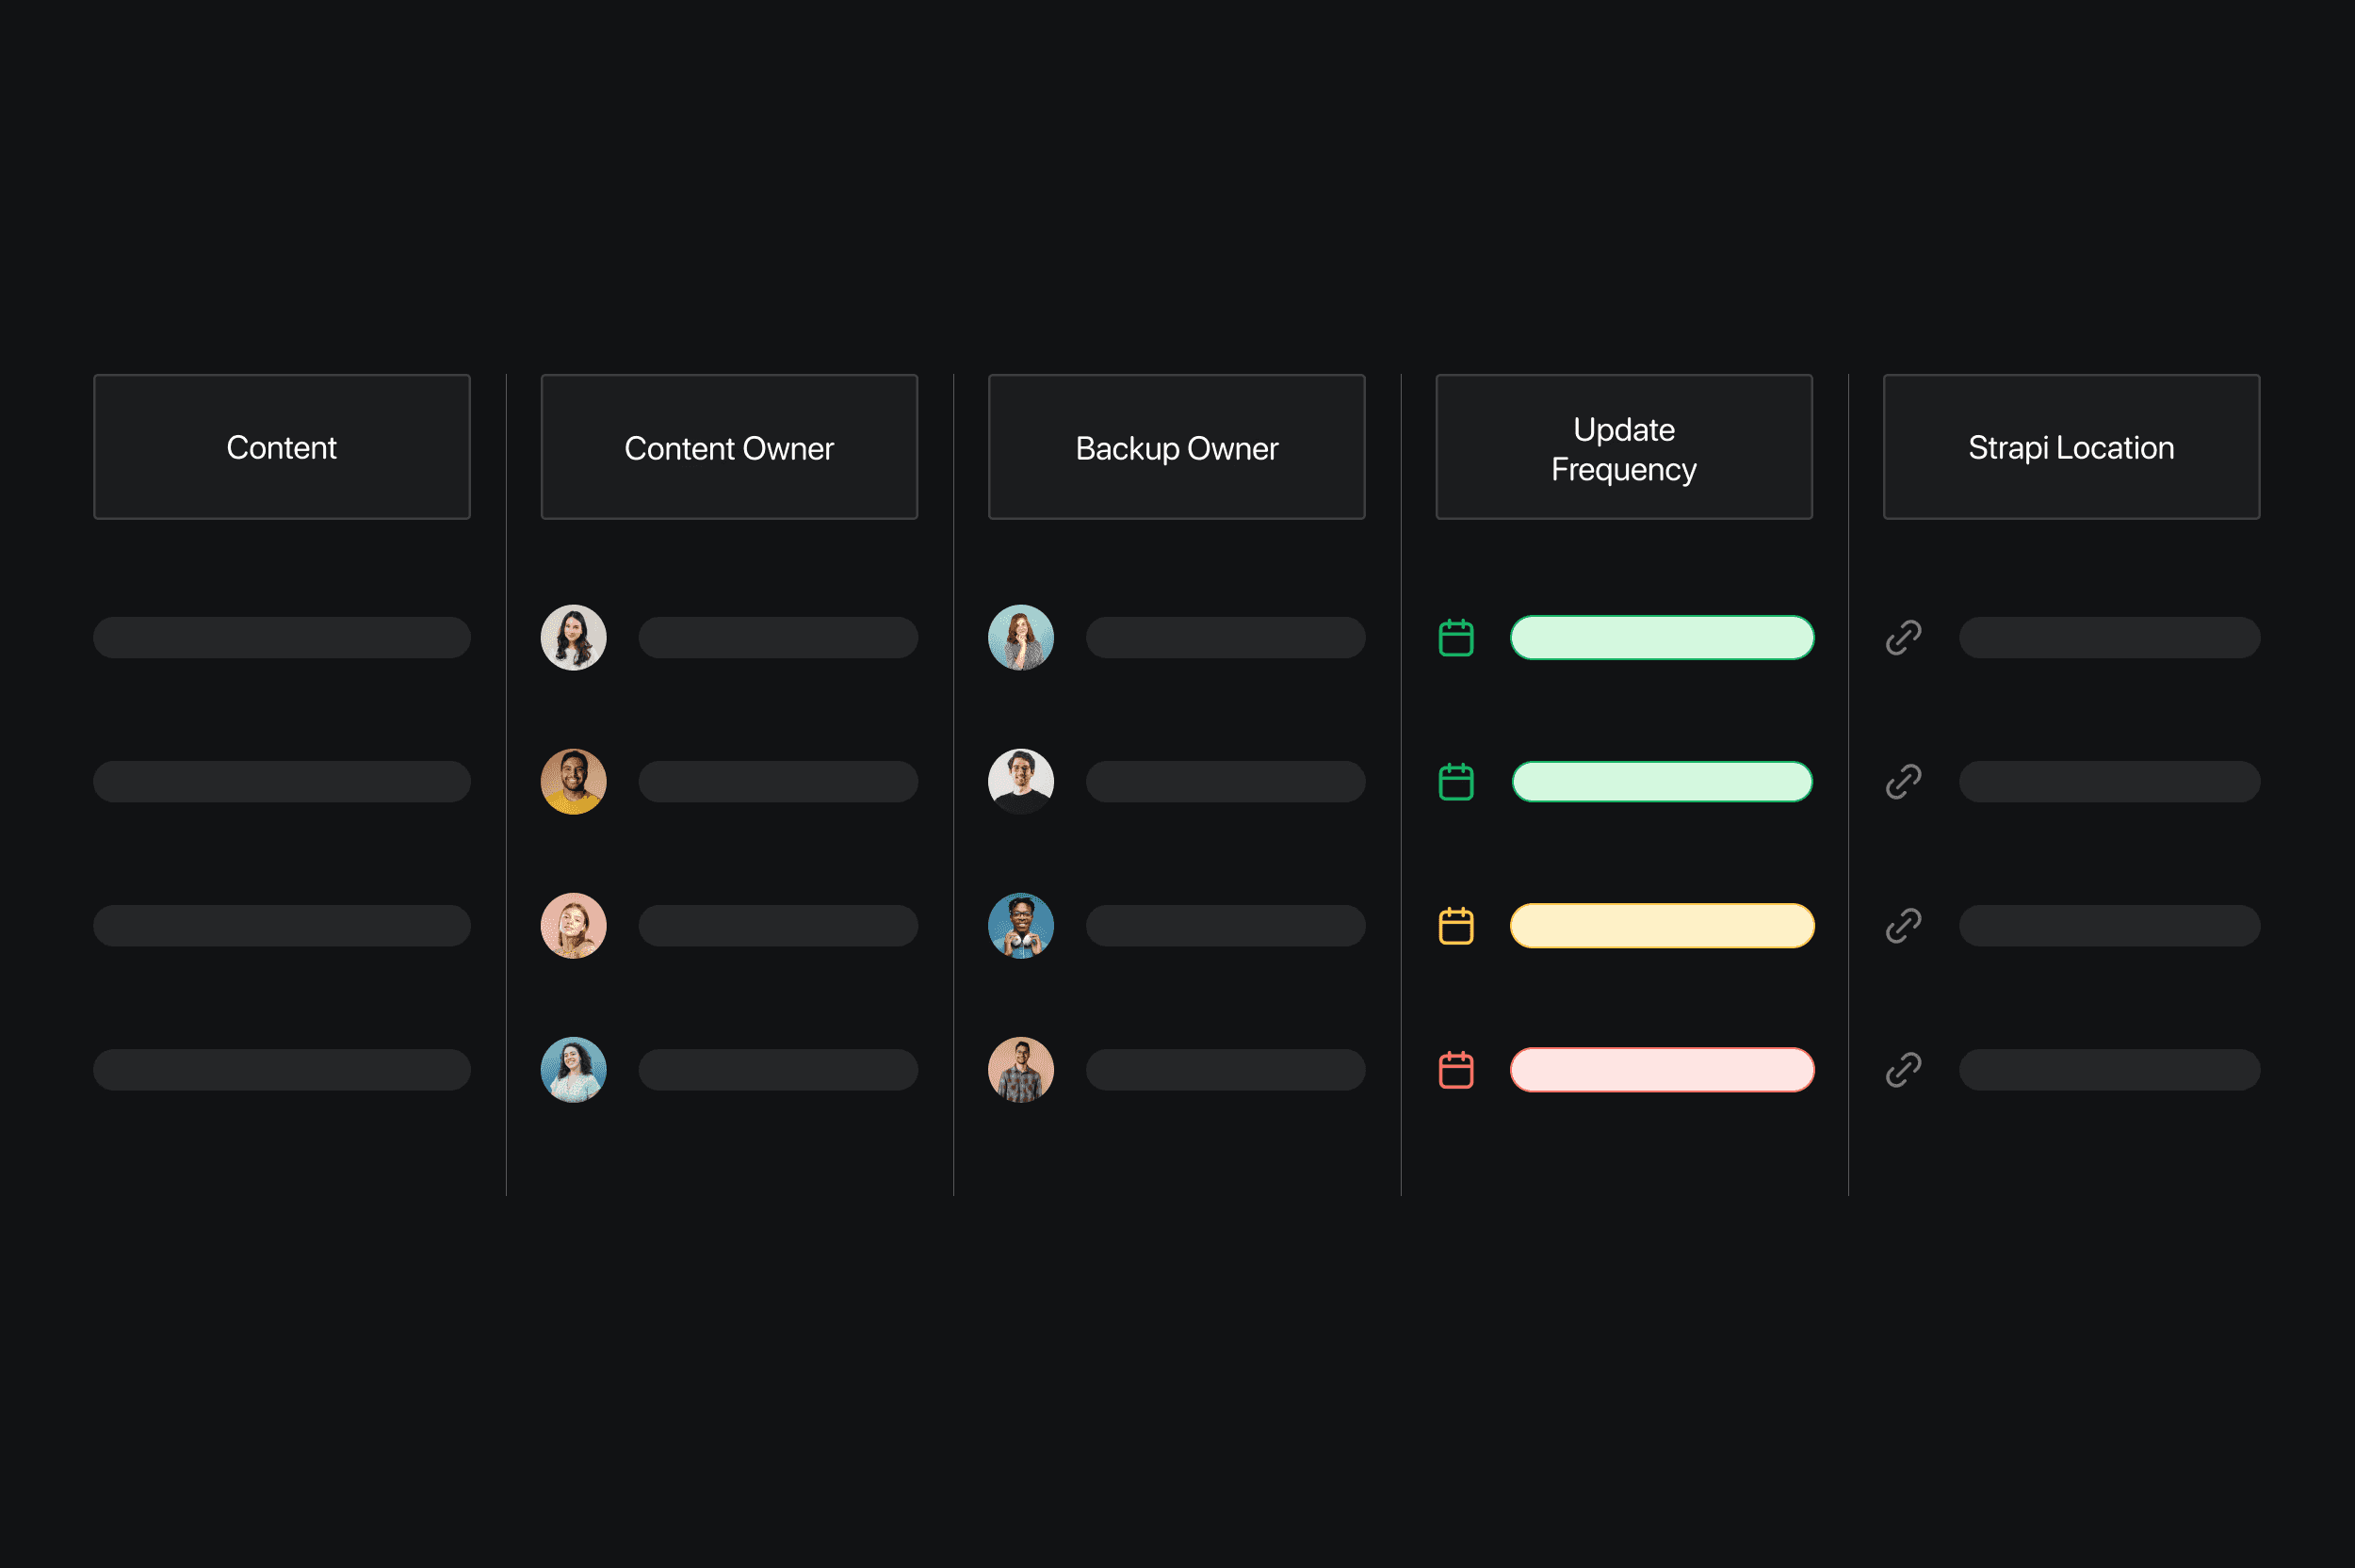Click the pink frequency pill
The height and width of the screenshot is (1568, 2355).
[x=1662, y=1070]
